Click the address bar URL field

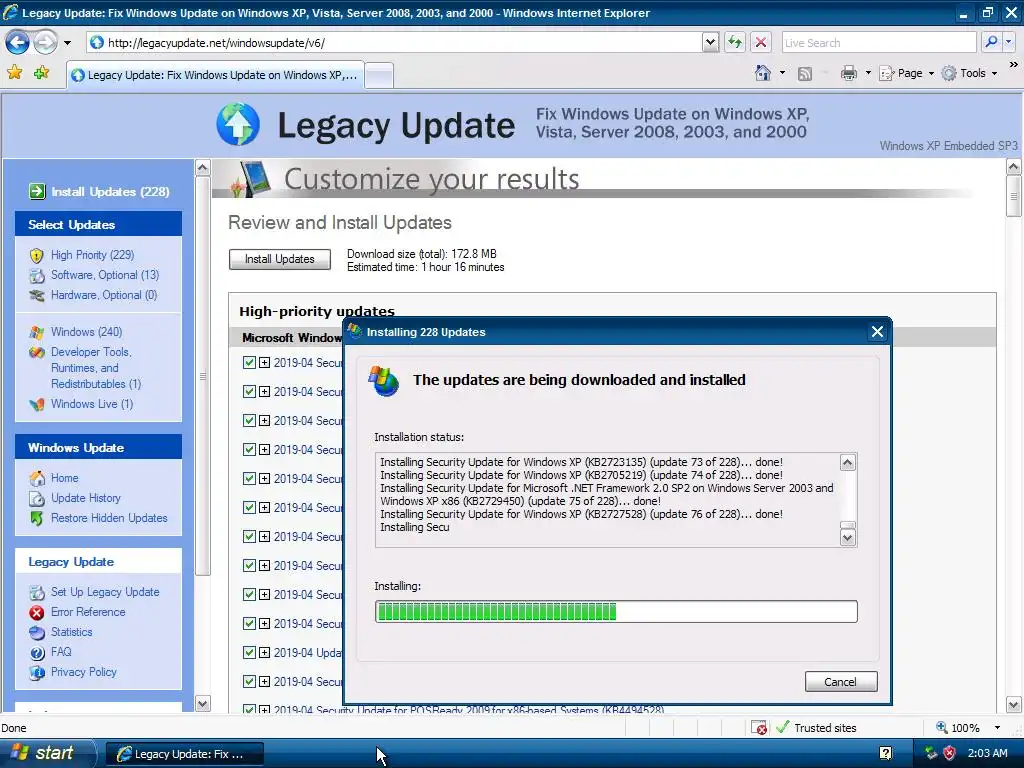394,43
